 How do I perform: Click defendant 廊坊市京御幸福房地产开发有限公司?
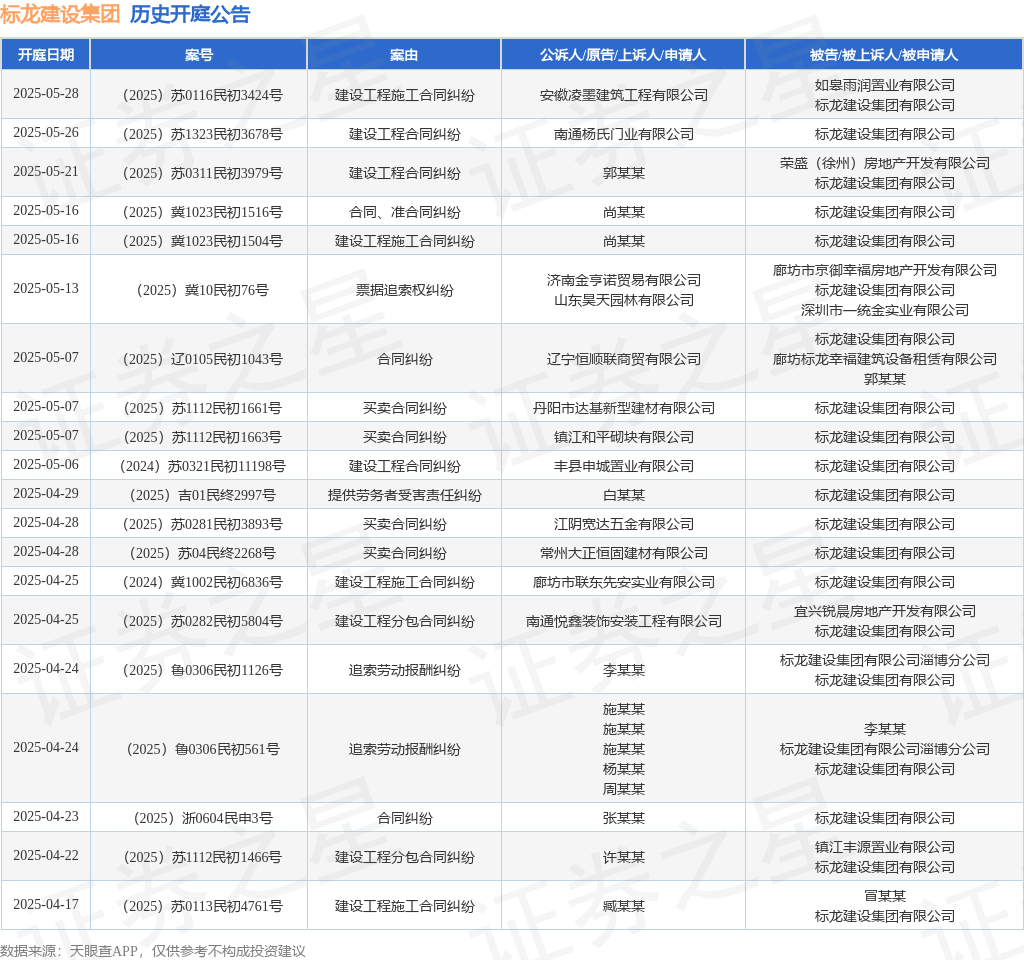[x=885, y=270]
